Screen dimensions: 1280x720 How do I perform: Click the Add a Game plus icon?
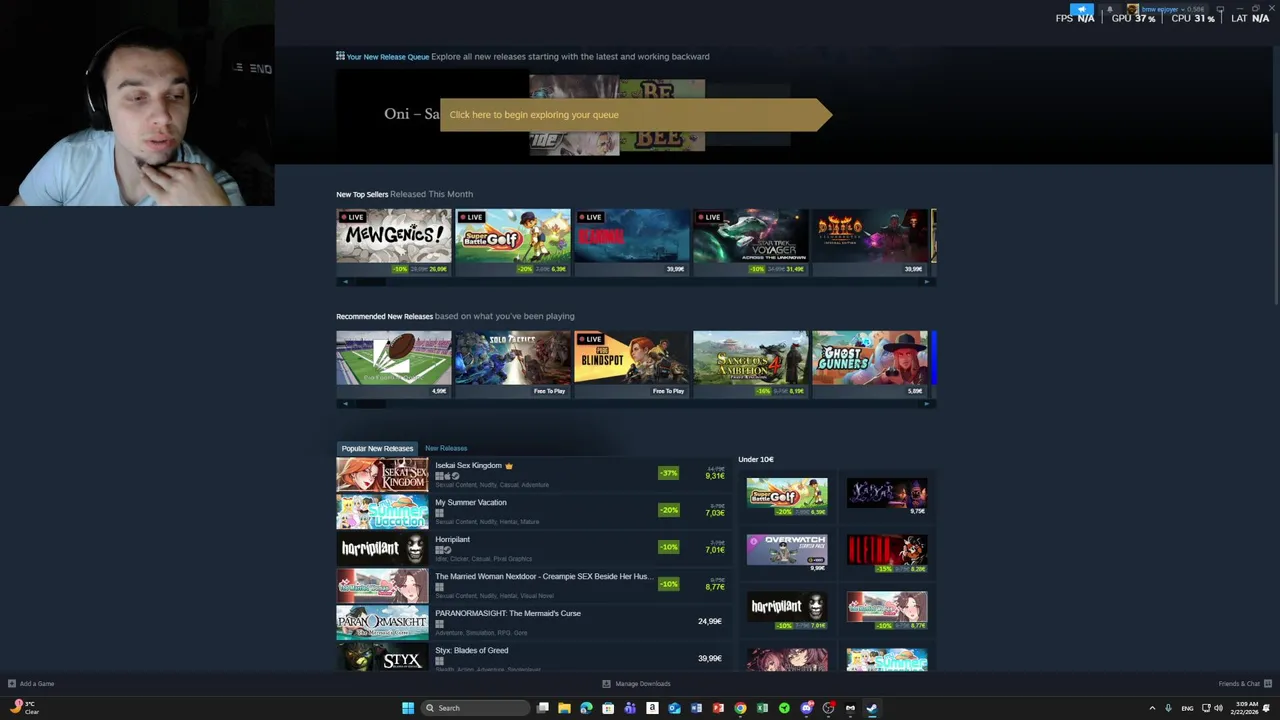[12, 684]
